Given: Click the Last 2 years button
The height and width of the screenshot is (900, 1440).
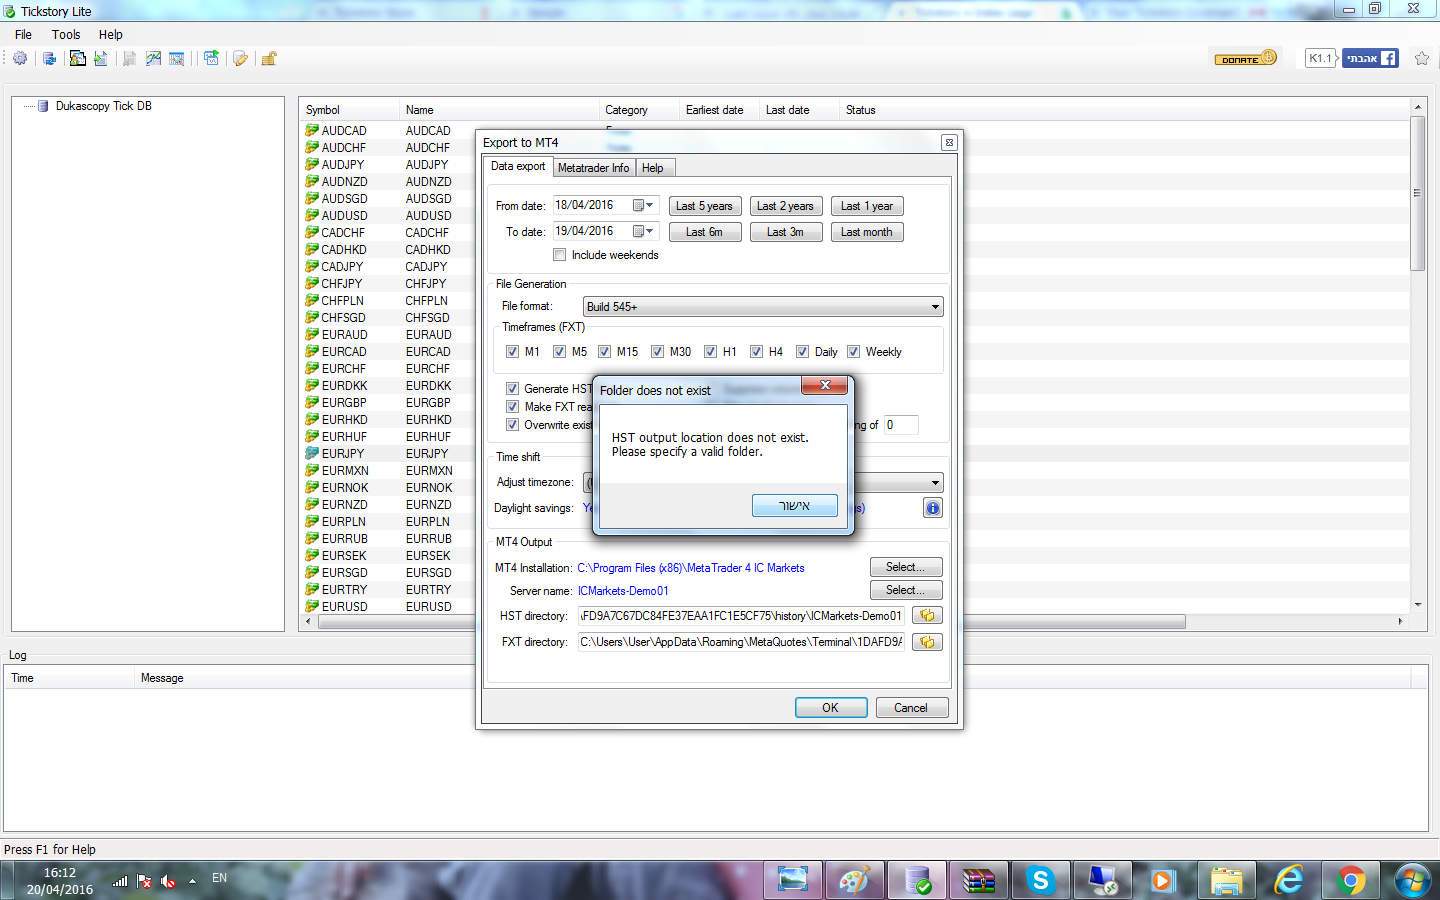Looking at the screenshot, I should [785, 206].
